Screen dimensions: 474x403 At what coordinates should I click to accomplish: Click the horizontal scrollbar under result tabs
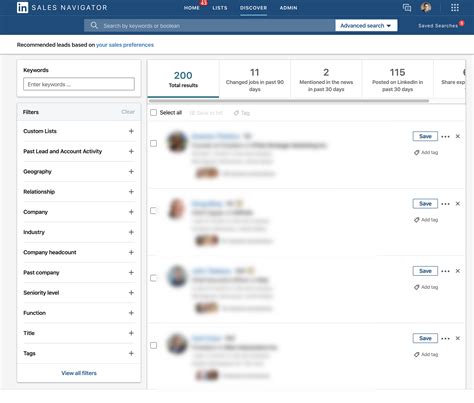tap(289, 101)
